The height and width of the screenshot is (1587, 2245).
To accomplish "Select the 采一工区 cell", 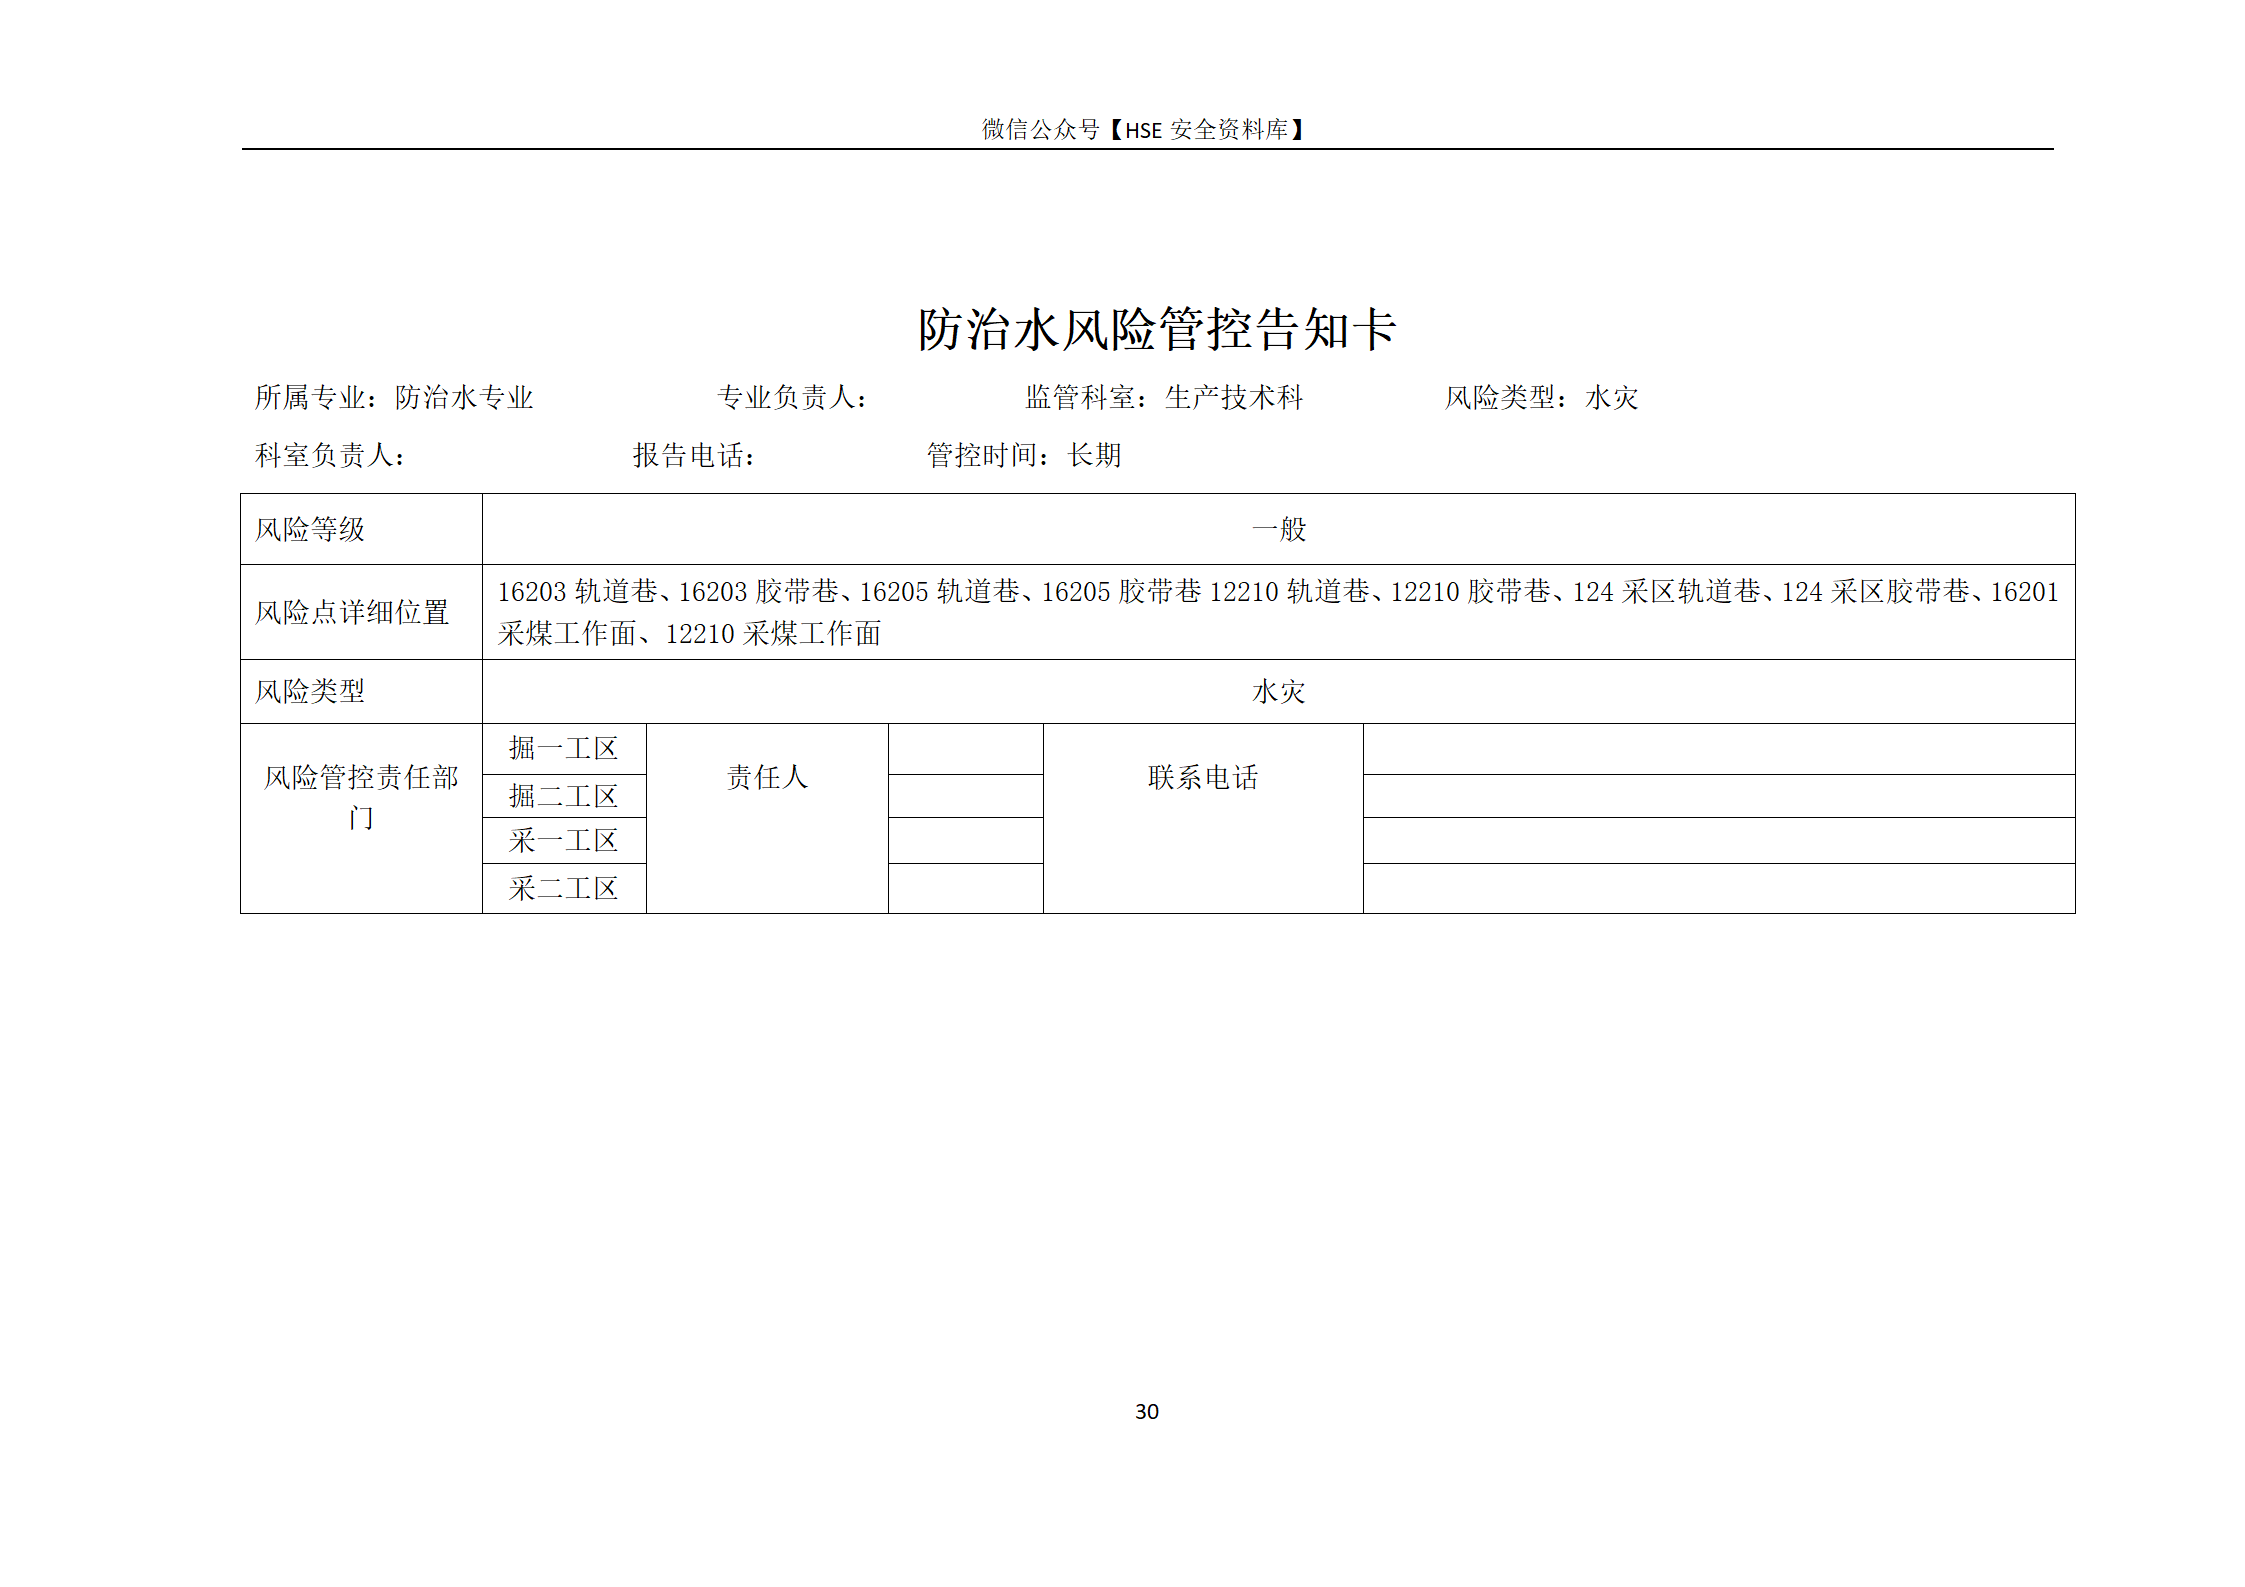I will (564, 841).
